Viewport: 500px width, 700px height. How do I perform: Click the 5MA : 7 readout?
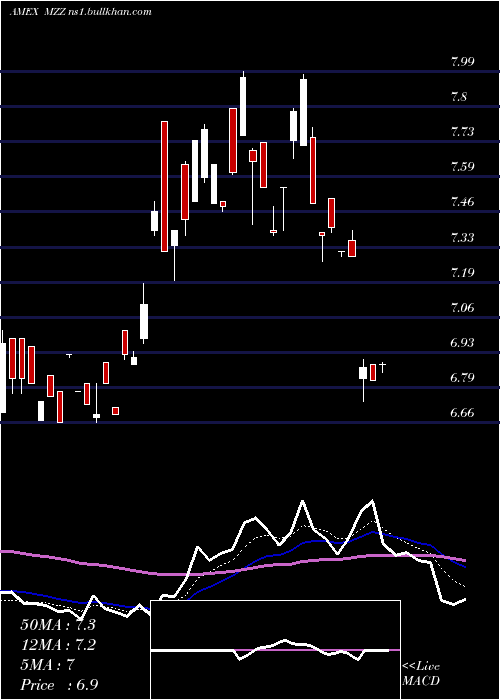point(47,665)
